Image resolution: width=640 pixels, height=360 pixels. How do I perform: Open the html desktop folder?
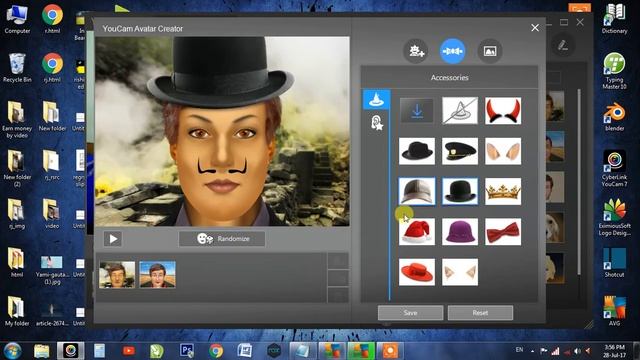pos(17,263)
